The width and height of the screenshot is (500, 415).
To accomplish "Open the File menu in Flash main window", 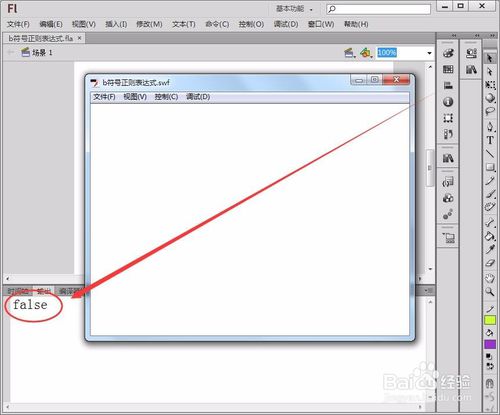I will tap(18, 24).
